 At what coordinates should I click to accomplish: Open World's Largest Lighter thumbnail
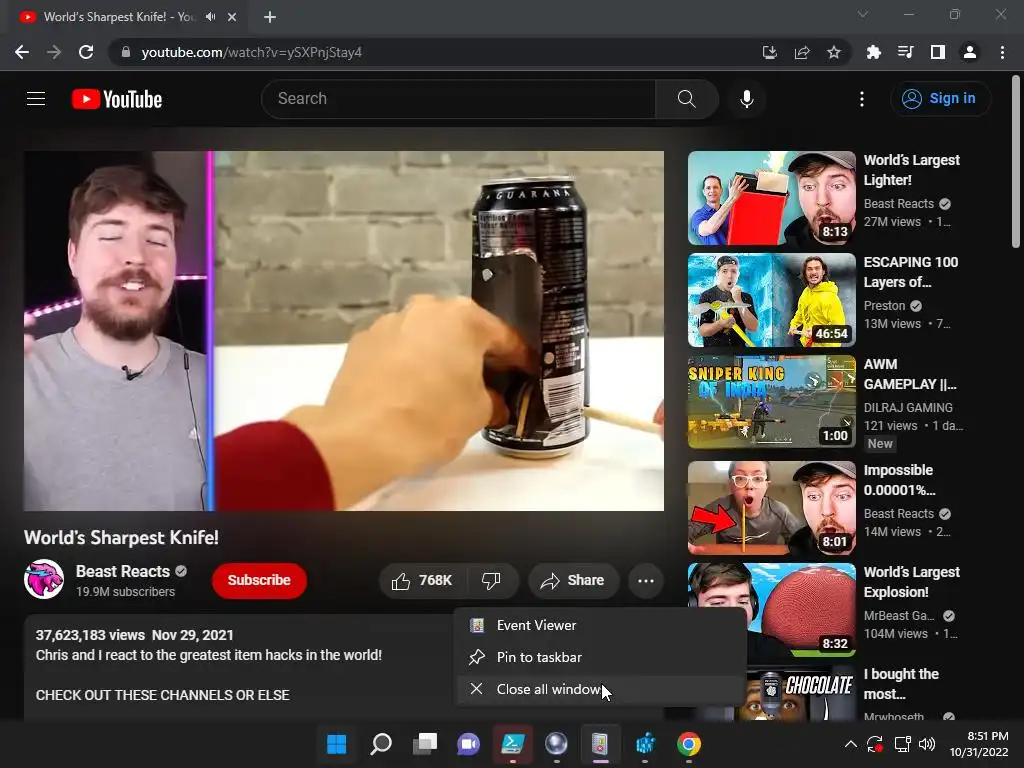[x=772, y=198]
